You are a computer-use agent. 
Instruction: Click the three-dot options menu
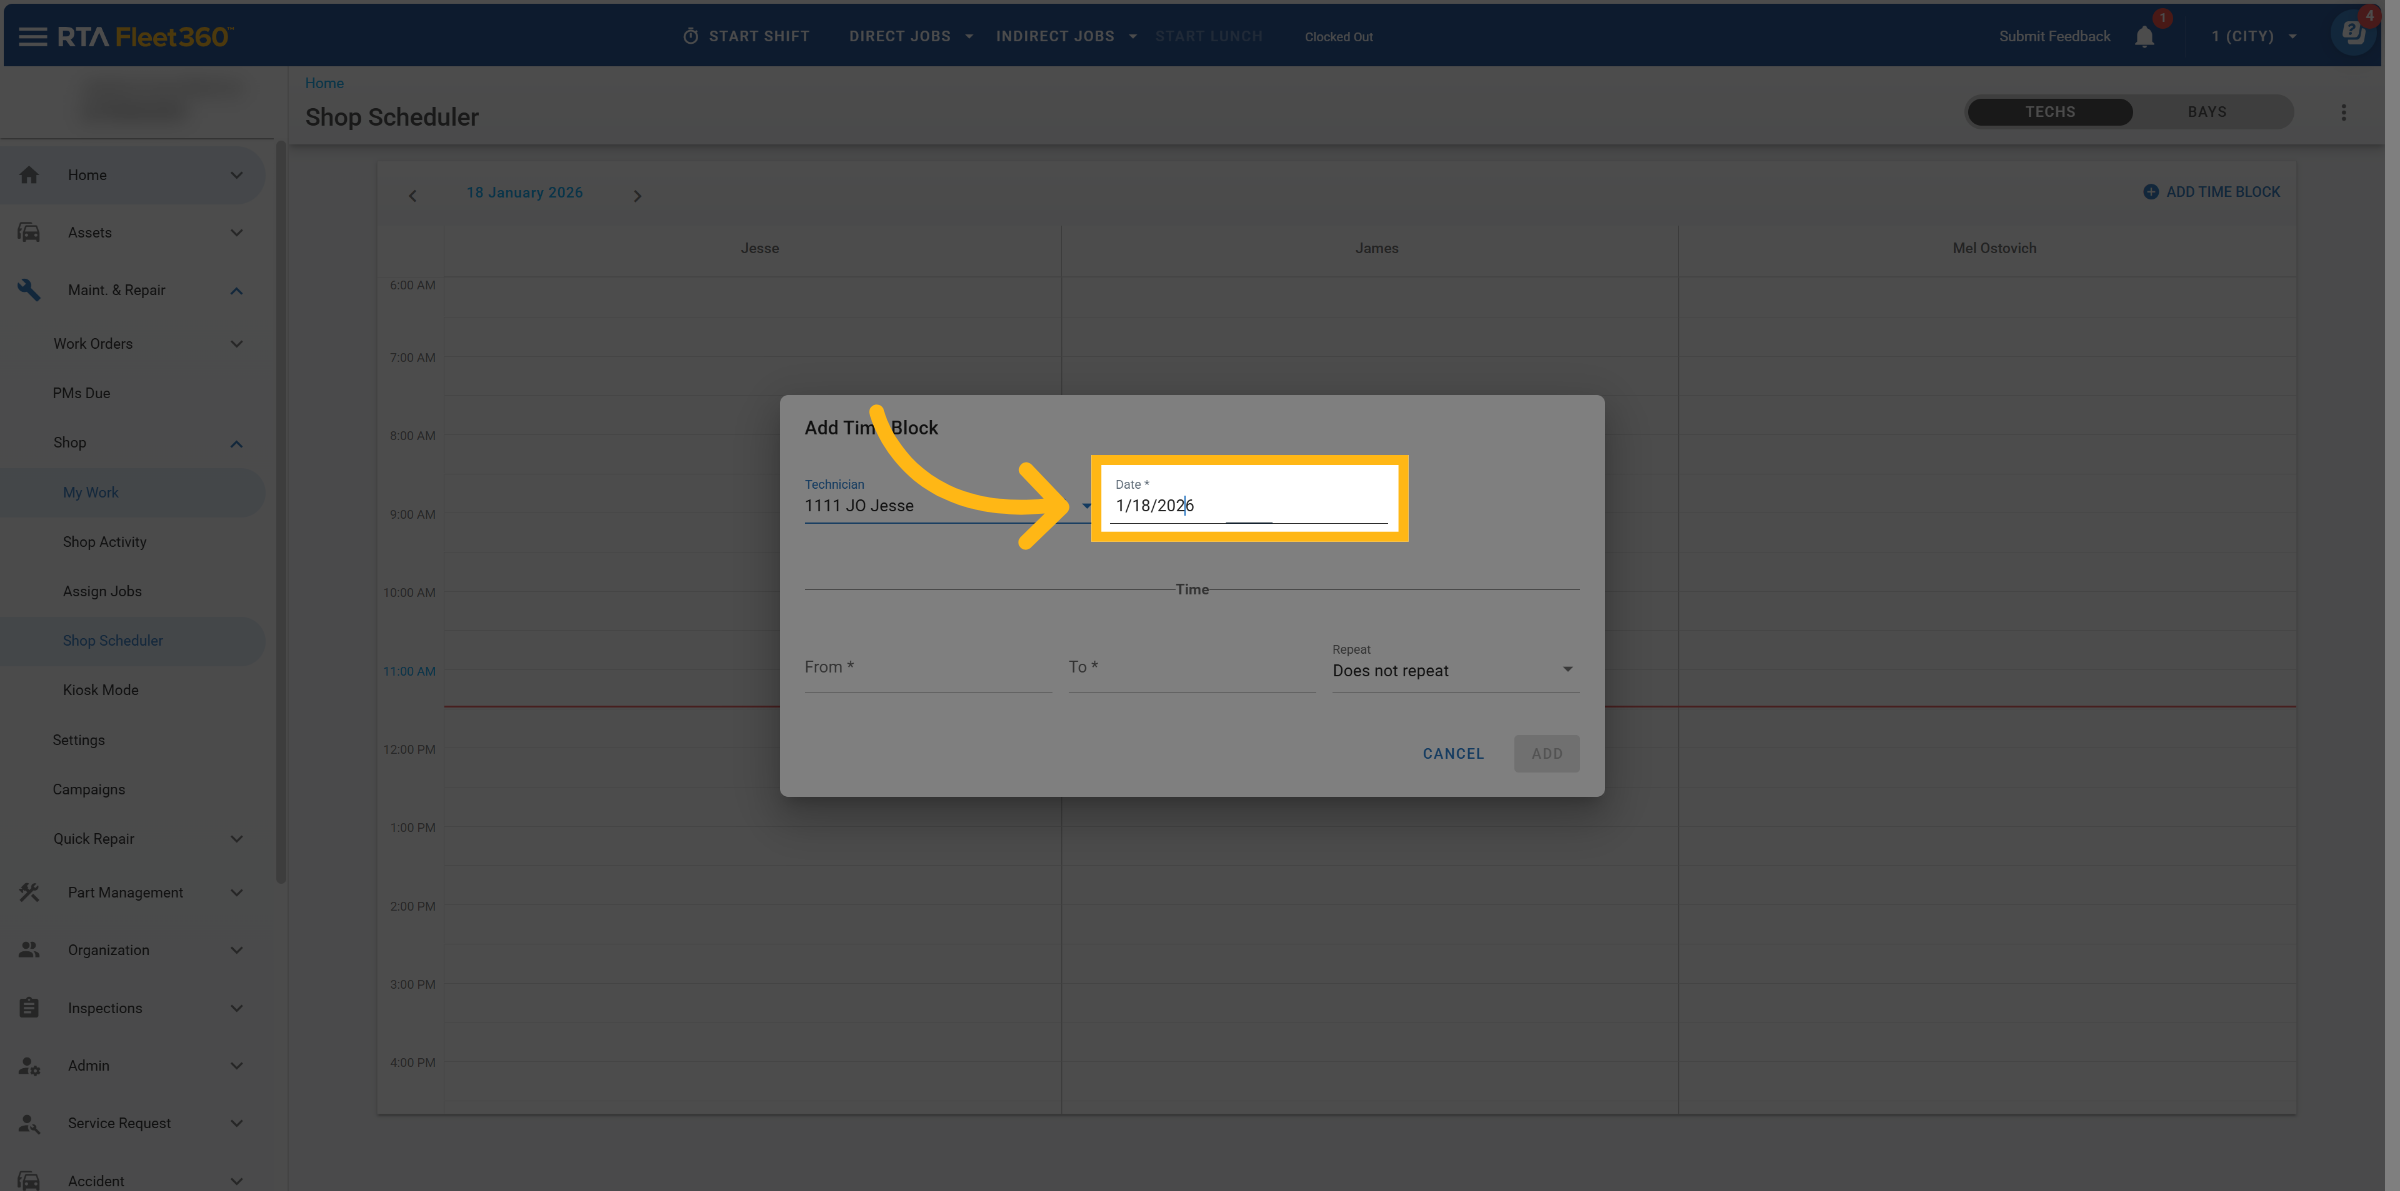pyautogui.click(x=2343, y=113)
